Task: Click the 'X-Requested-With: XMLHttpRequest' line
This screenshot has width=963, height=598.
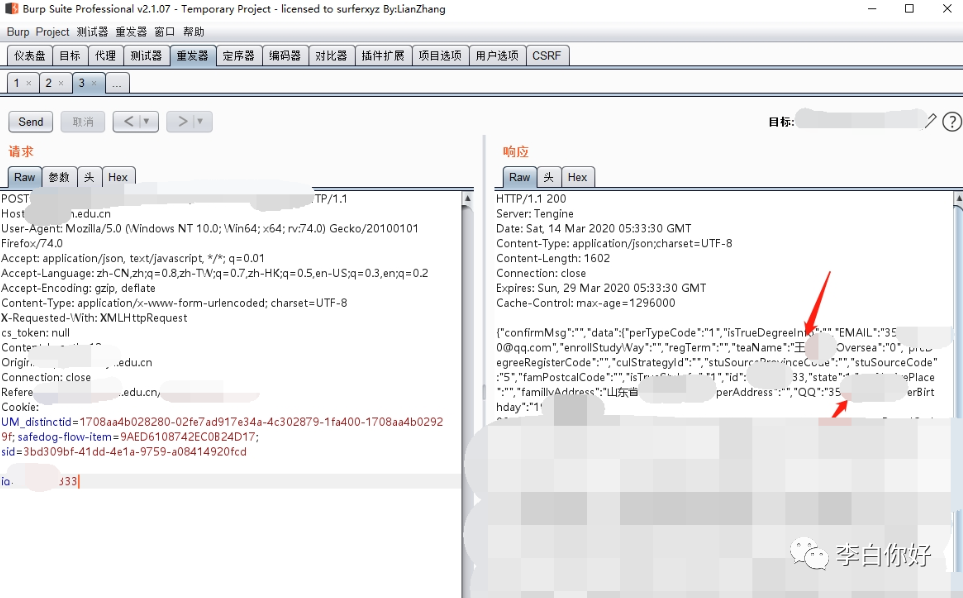Action: point(94,318)
